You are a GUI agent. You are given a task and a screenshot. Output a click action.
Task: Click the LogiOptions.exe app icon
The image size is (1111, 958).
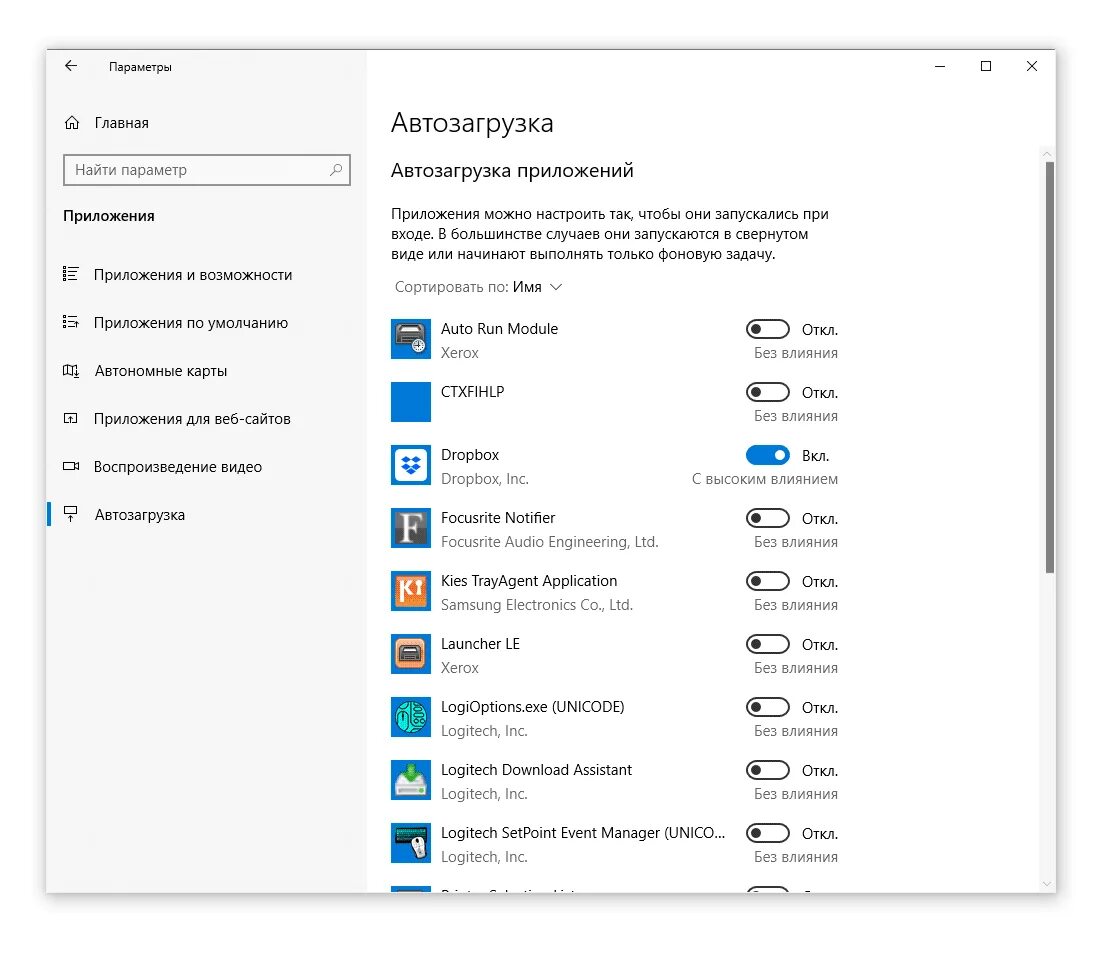[411, 717]
